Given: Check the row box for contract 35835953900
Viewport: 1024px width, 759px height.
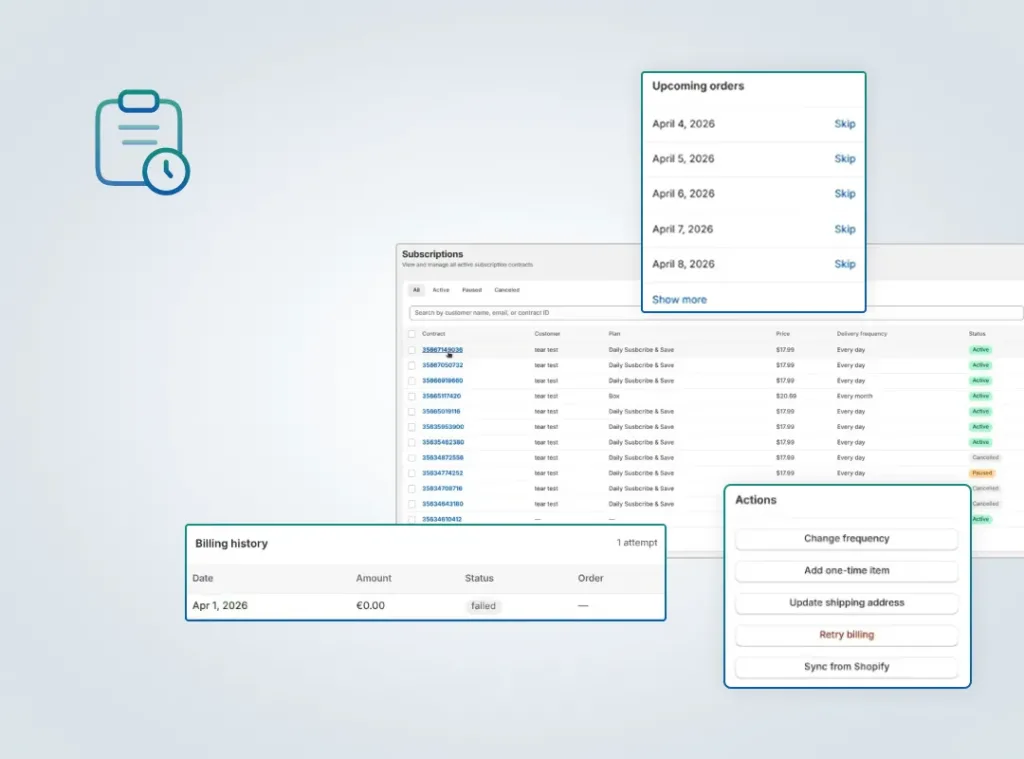Looking at the screenshot, I should point(411,427).
